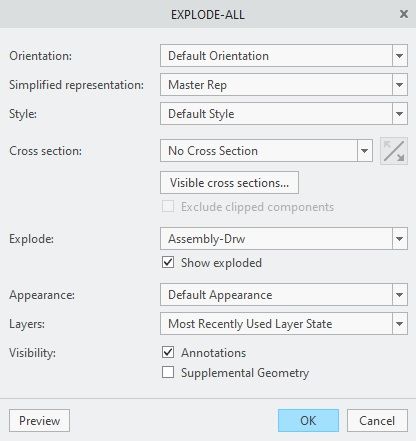This screenshot has height=441, width=416.
Task: Expand the Simplified representation dropdown arrow
Action: [x=400, y=85]
